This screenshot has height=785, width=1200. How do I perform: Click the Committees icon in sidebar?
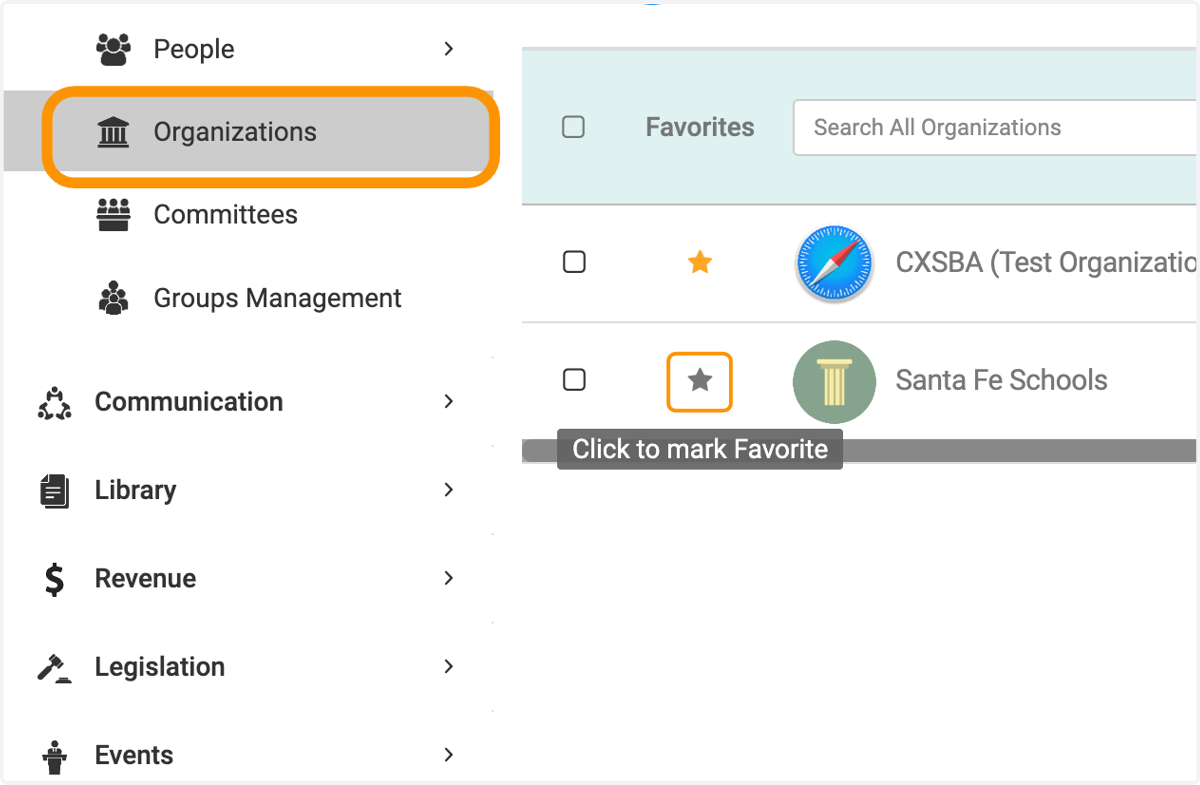pyautogui.click(x=113, y=215)
